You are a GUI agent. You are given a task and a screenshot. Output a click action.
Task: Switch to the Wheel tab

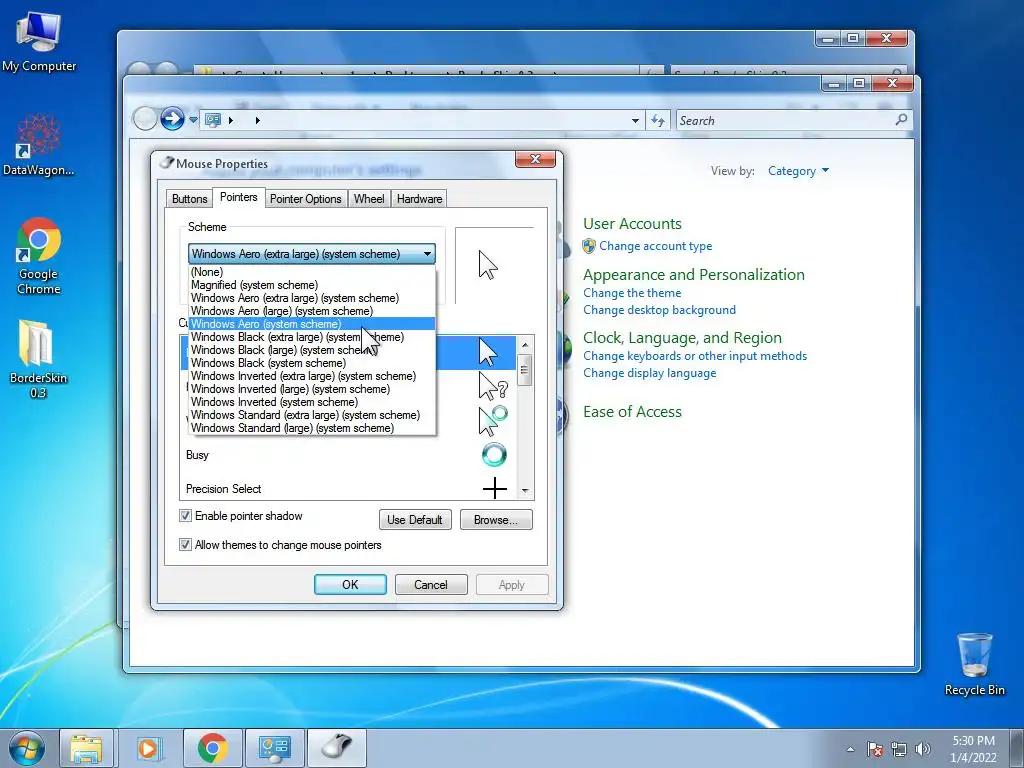pyautogui.click(x=369, y=199)
